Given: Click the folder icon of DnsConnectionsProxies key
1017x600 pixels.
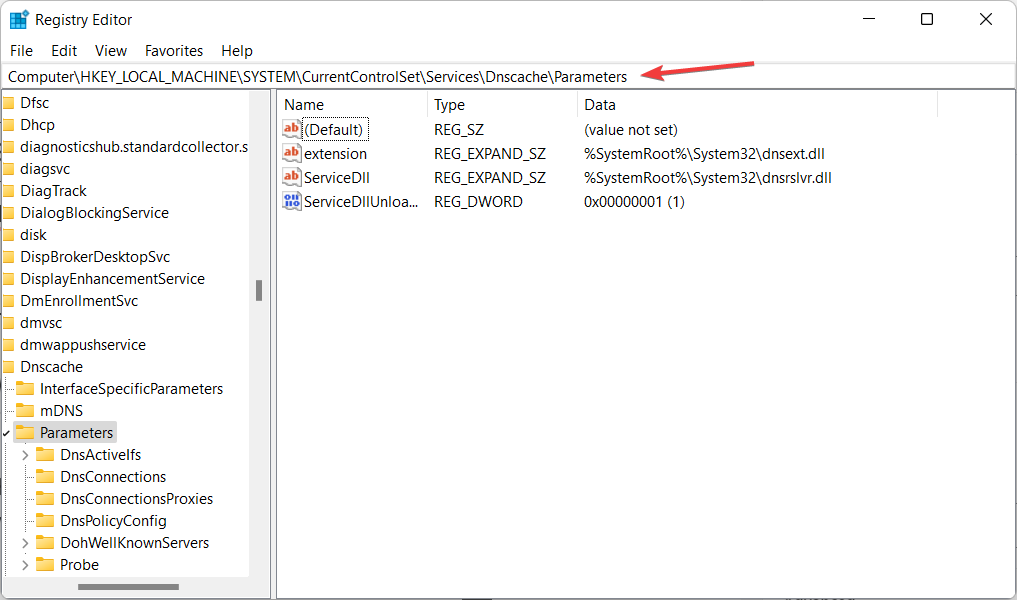Looking at the screenshot, I should tap(45, 498).
